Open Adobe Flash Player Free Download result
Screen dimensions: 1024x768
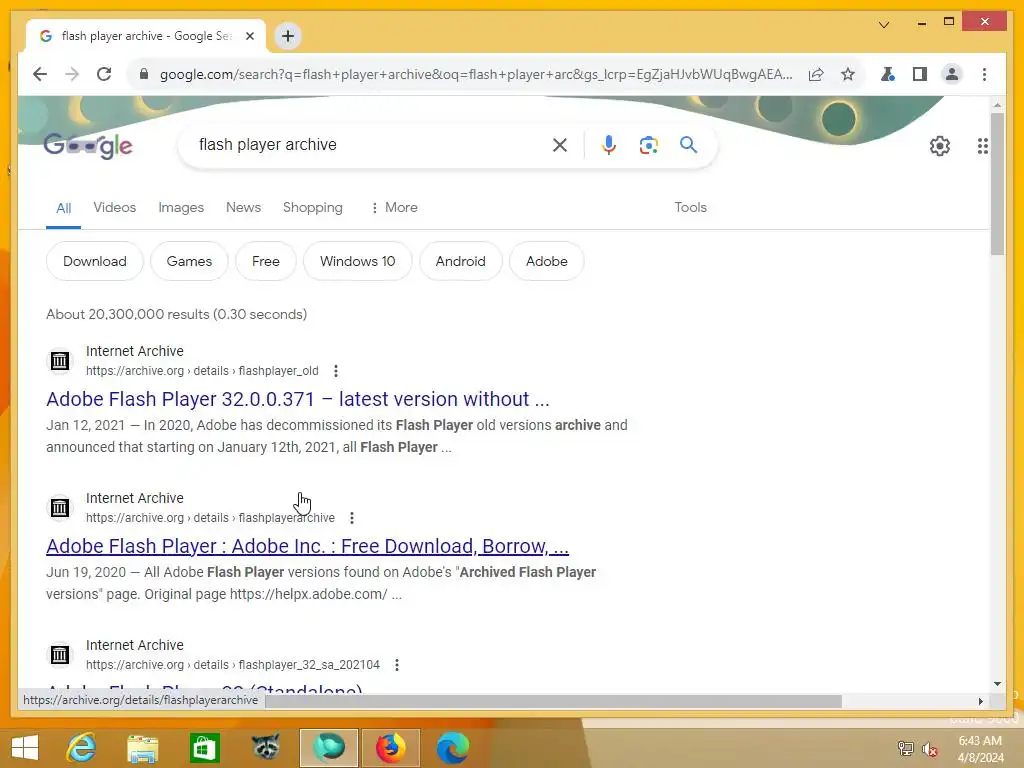pos(308,546)
